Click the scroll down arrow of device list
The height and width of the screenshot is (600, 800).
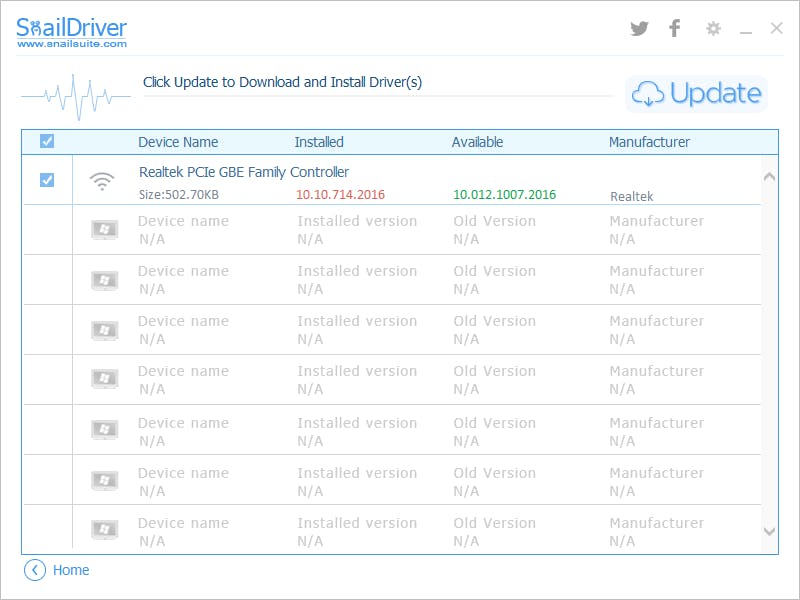pyautogui.click(x=769, y=531)
